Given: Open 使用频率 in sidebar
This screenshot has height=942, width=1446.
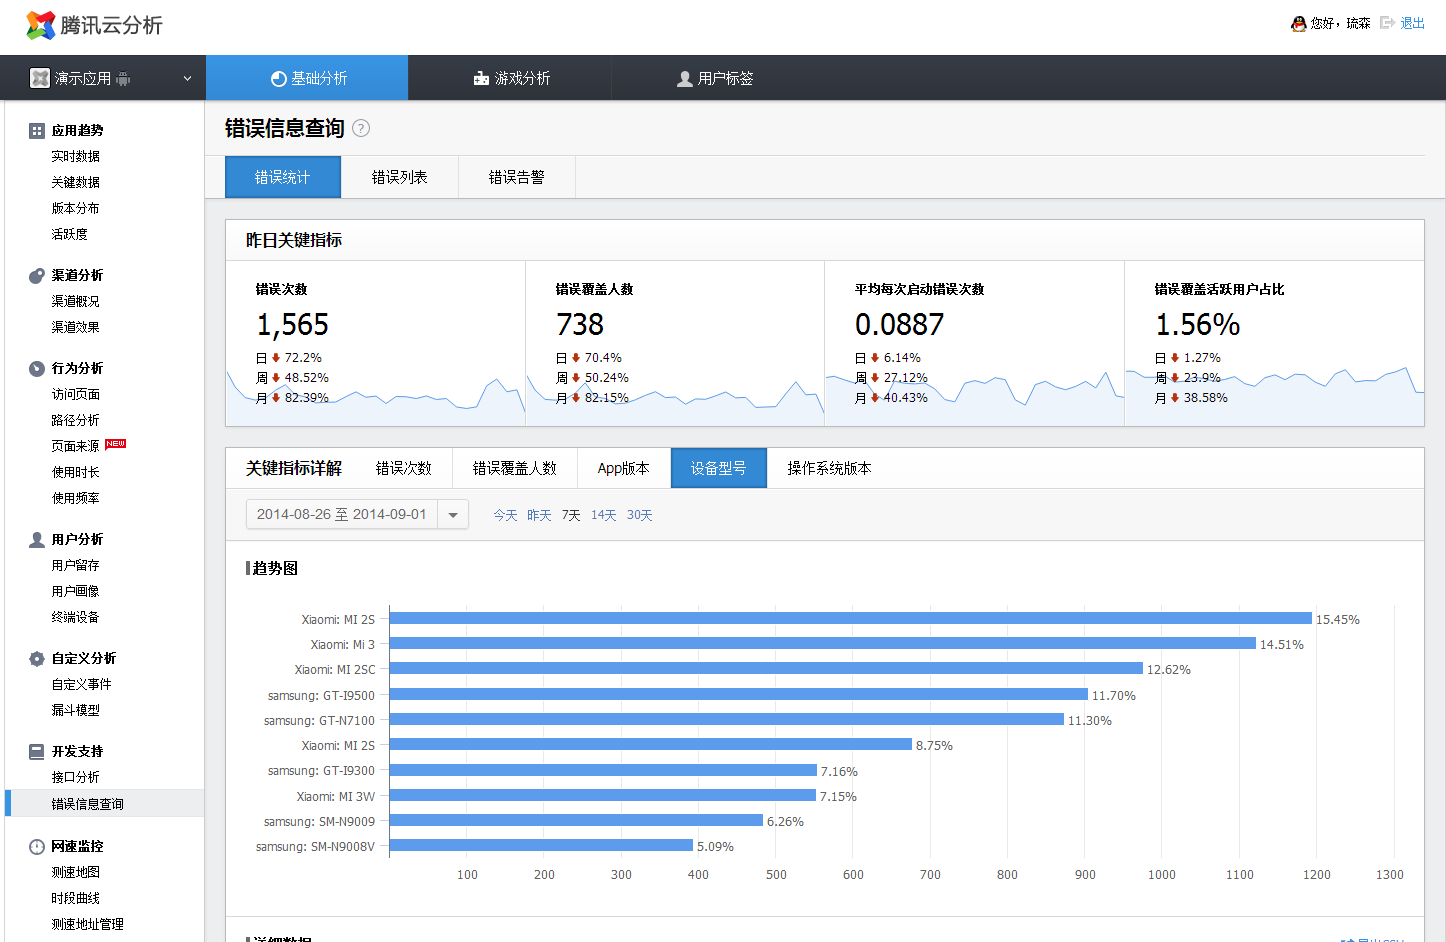Looking at the screenshot, I should [76, 499].
